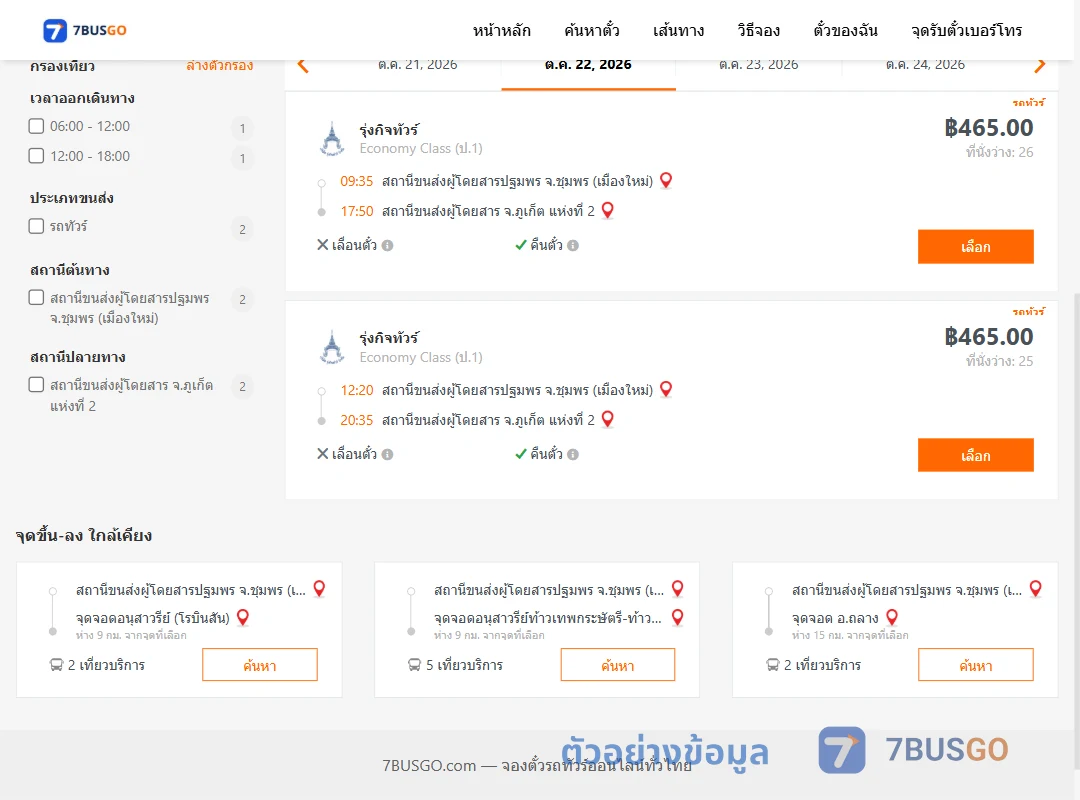Open ตั๋วของฉัน menu item
1080x800 pixels.
[845, 31]
